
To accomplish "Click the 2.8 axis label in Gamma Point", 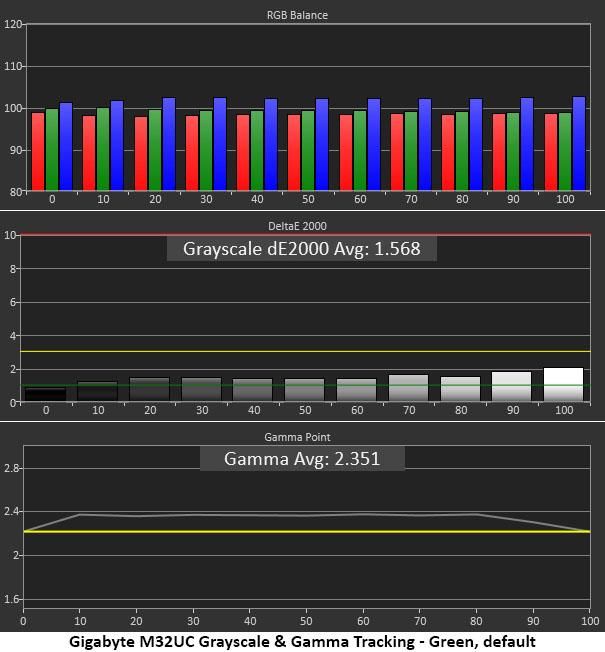I will click(x=12, y=468).
